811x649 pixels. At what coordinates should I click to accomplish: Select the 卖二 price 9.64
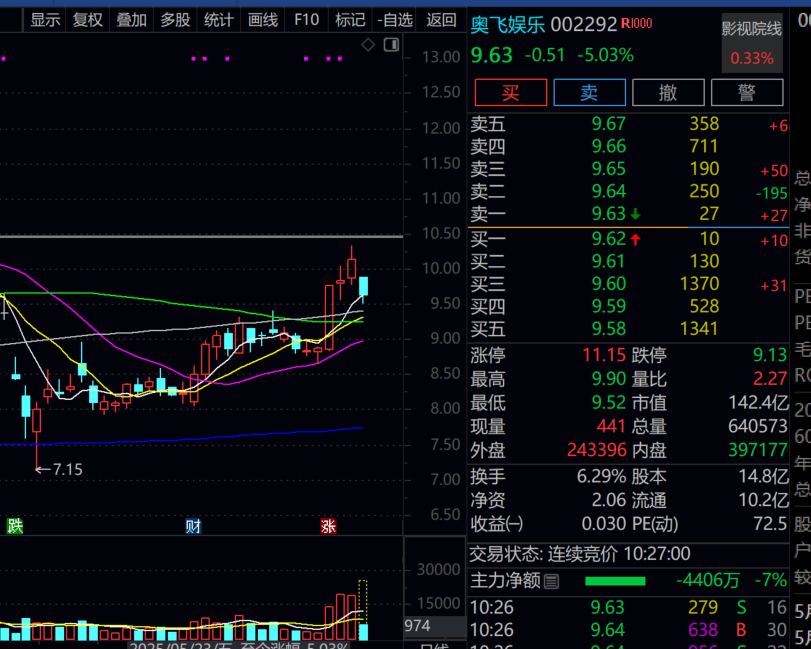(x=609, y=191)
